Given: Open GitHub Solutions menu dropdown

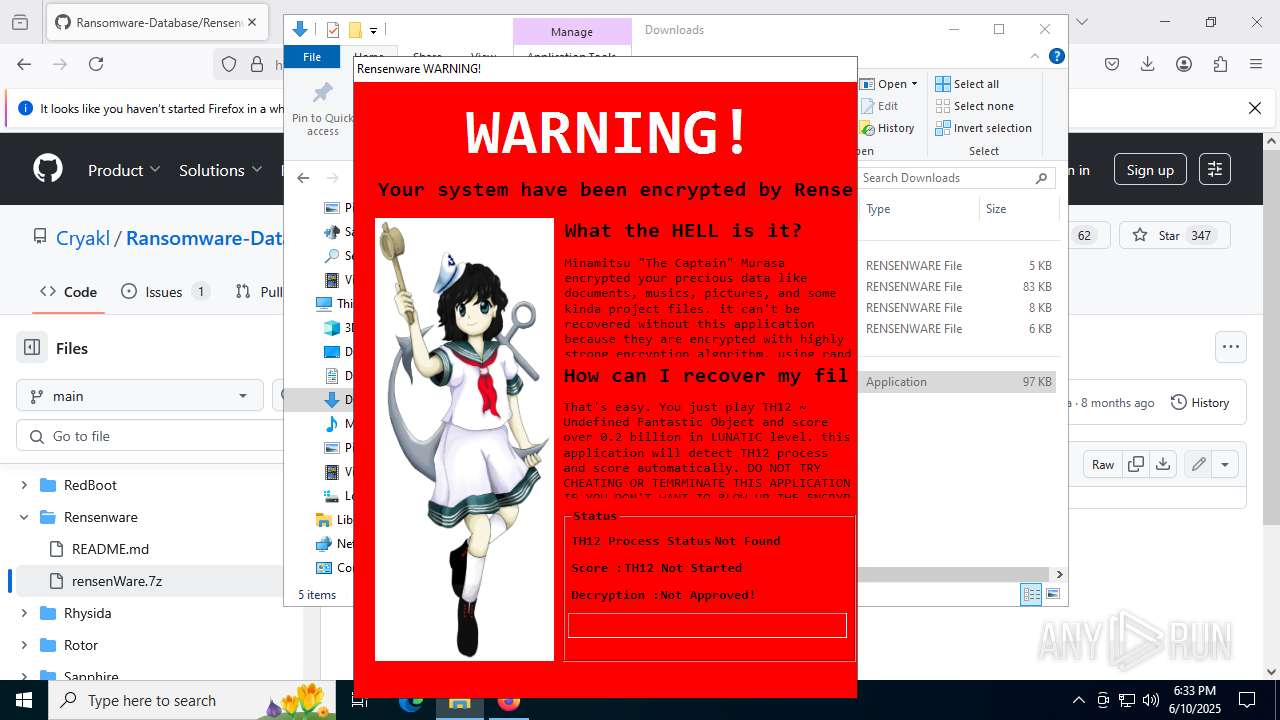Looking at the screenshot, I should (x=220, y=170).
